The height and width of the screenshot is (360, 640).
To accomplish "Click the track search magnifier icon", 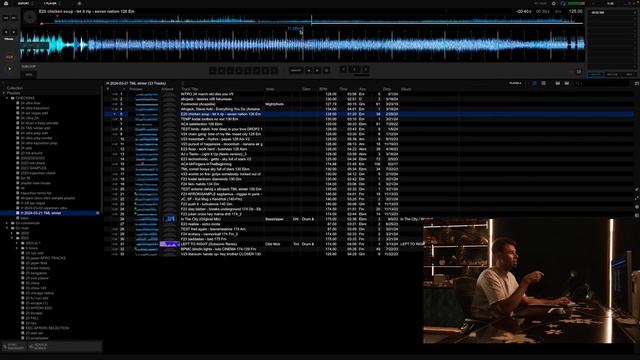I will 578,83.
